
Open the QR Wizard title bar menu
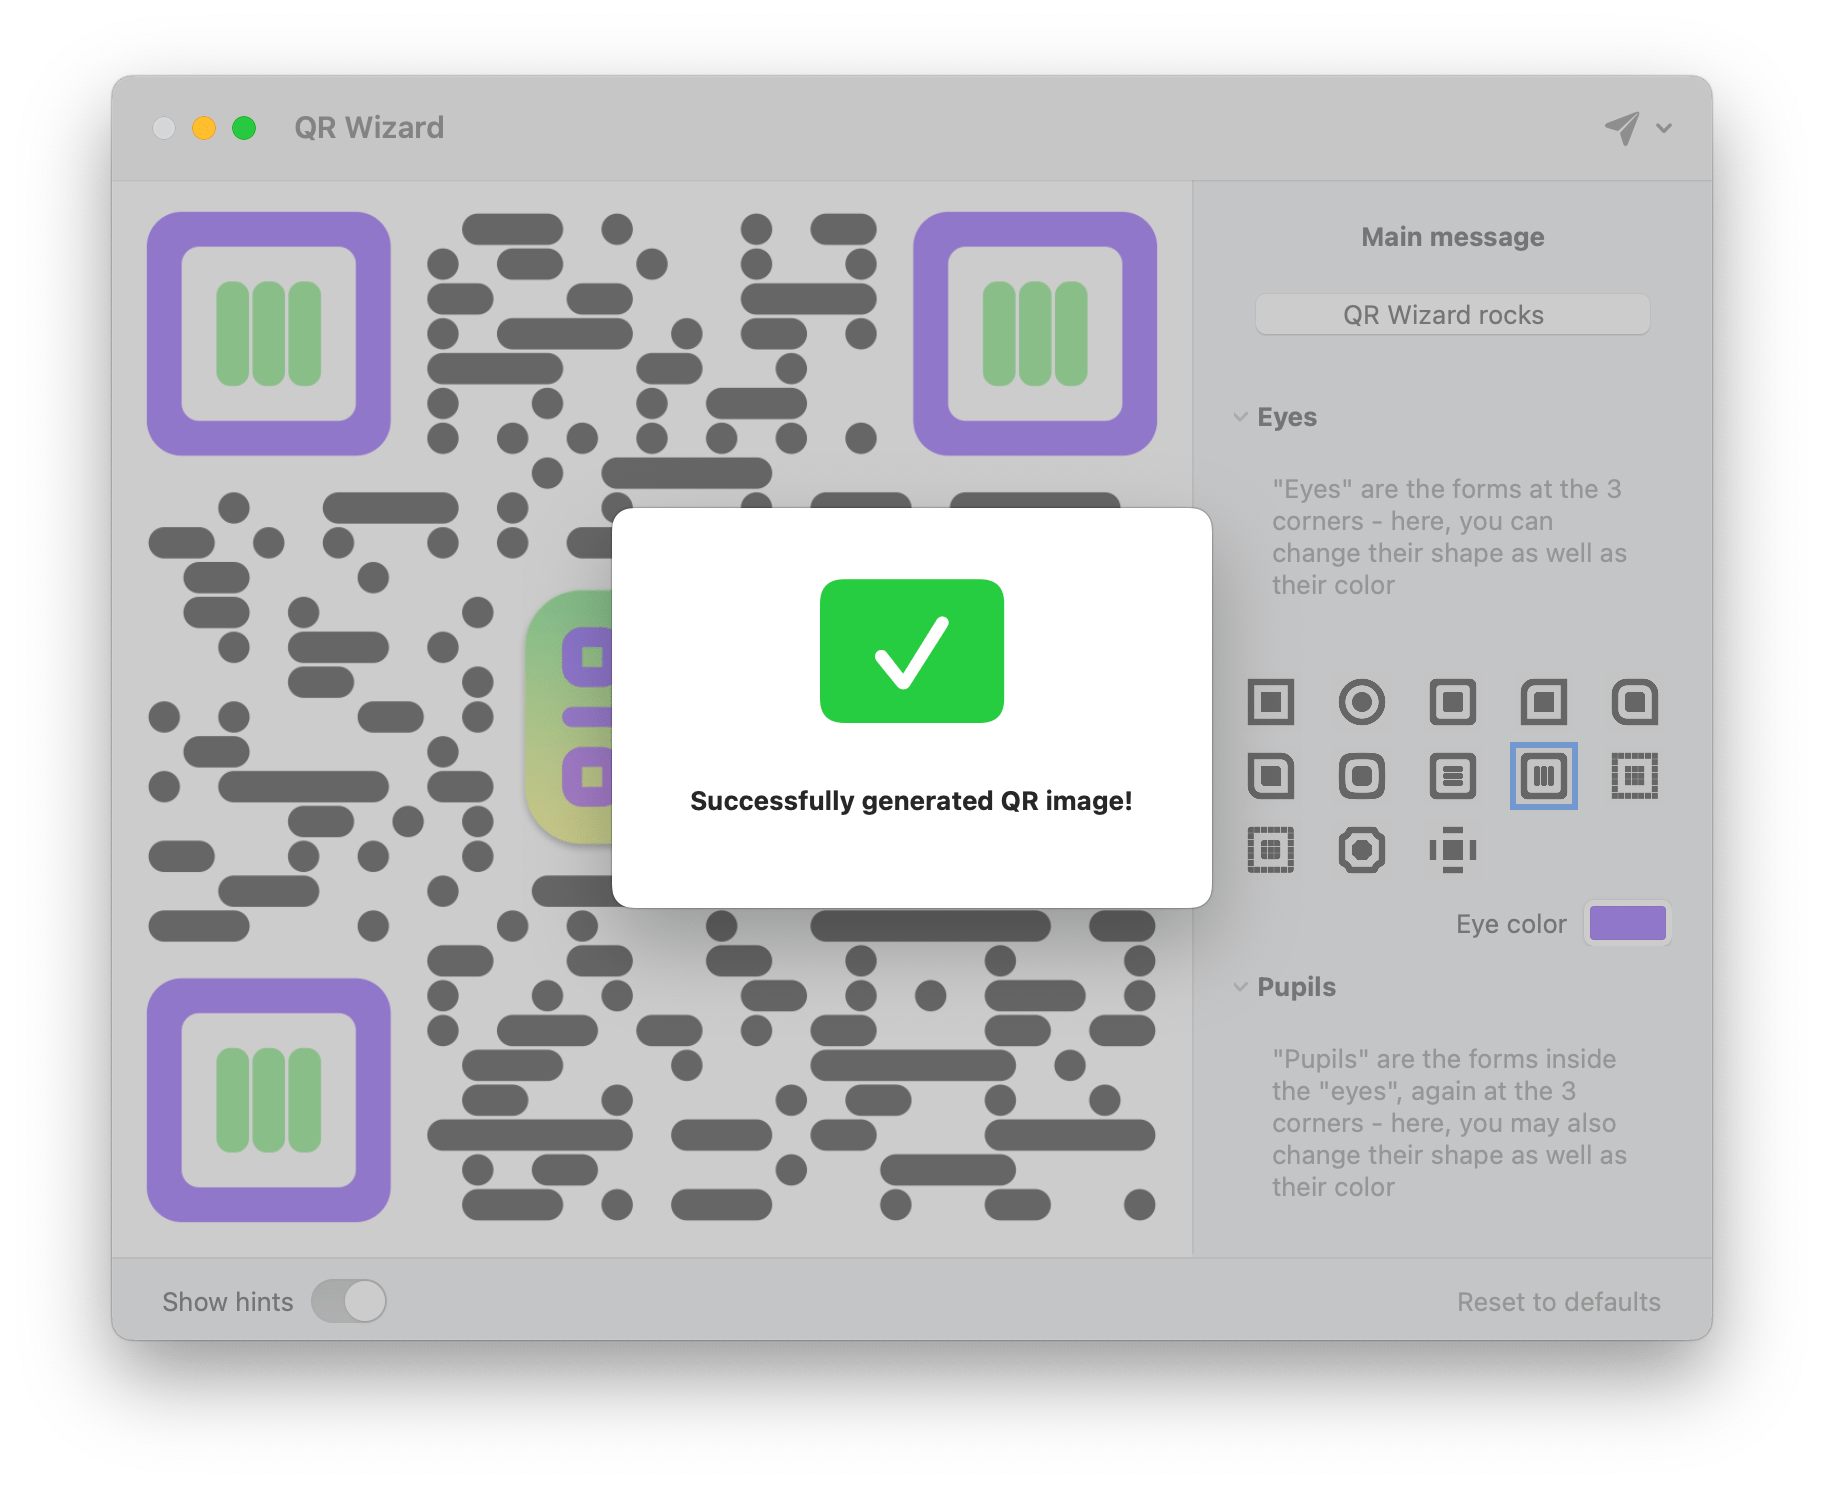point(370,127)
